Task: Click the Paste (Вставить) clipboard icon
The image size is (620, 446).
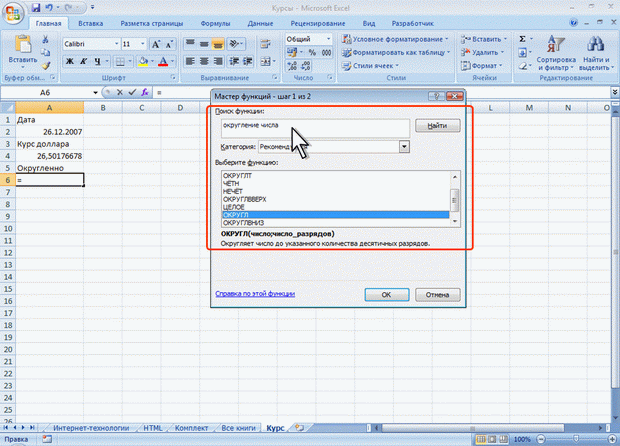Action: (x=20, y=45)
